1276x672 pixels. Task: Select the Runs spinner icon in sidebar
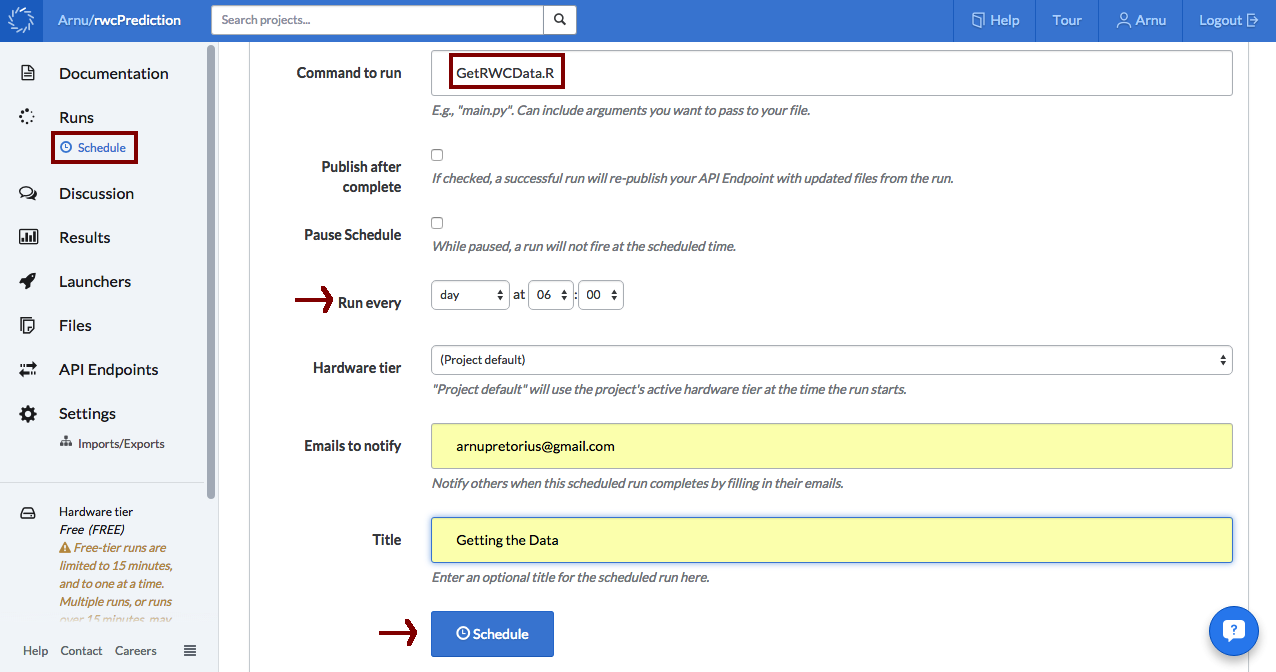[27, 116]
